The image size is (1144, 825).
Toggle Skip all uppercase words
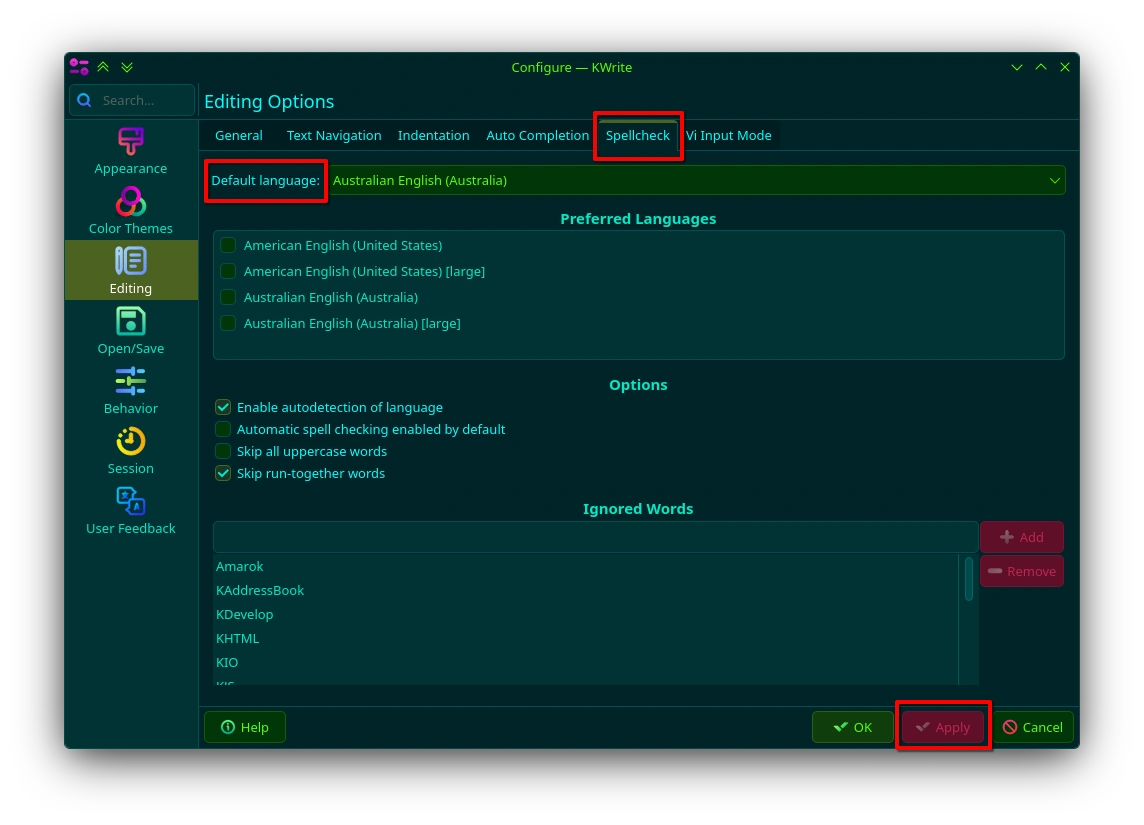[x=223, y=451]
